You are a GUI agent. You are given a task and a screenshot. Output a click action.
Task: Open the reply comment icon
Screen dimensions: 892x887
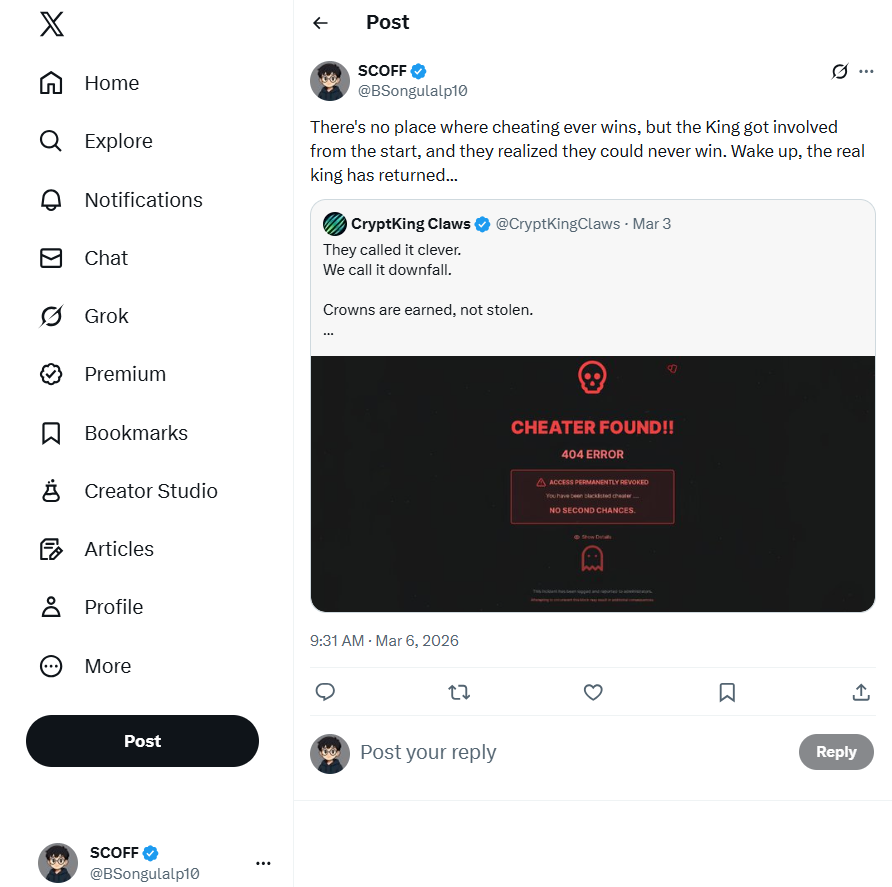click(325, 692)
